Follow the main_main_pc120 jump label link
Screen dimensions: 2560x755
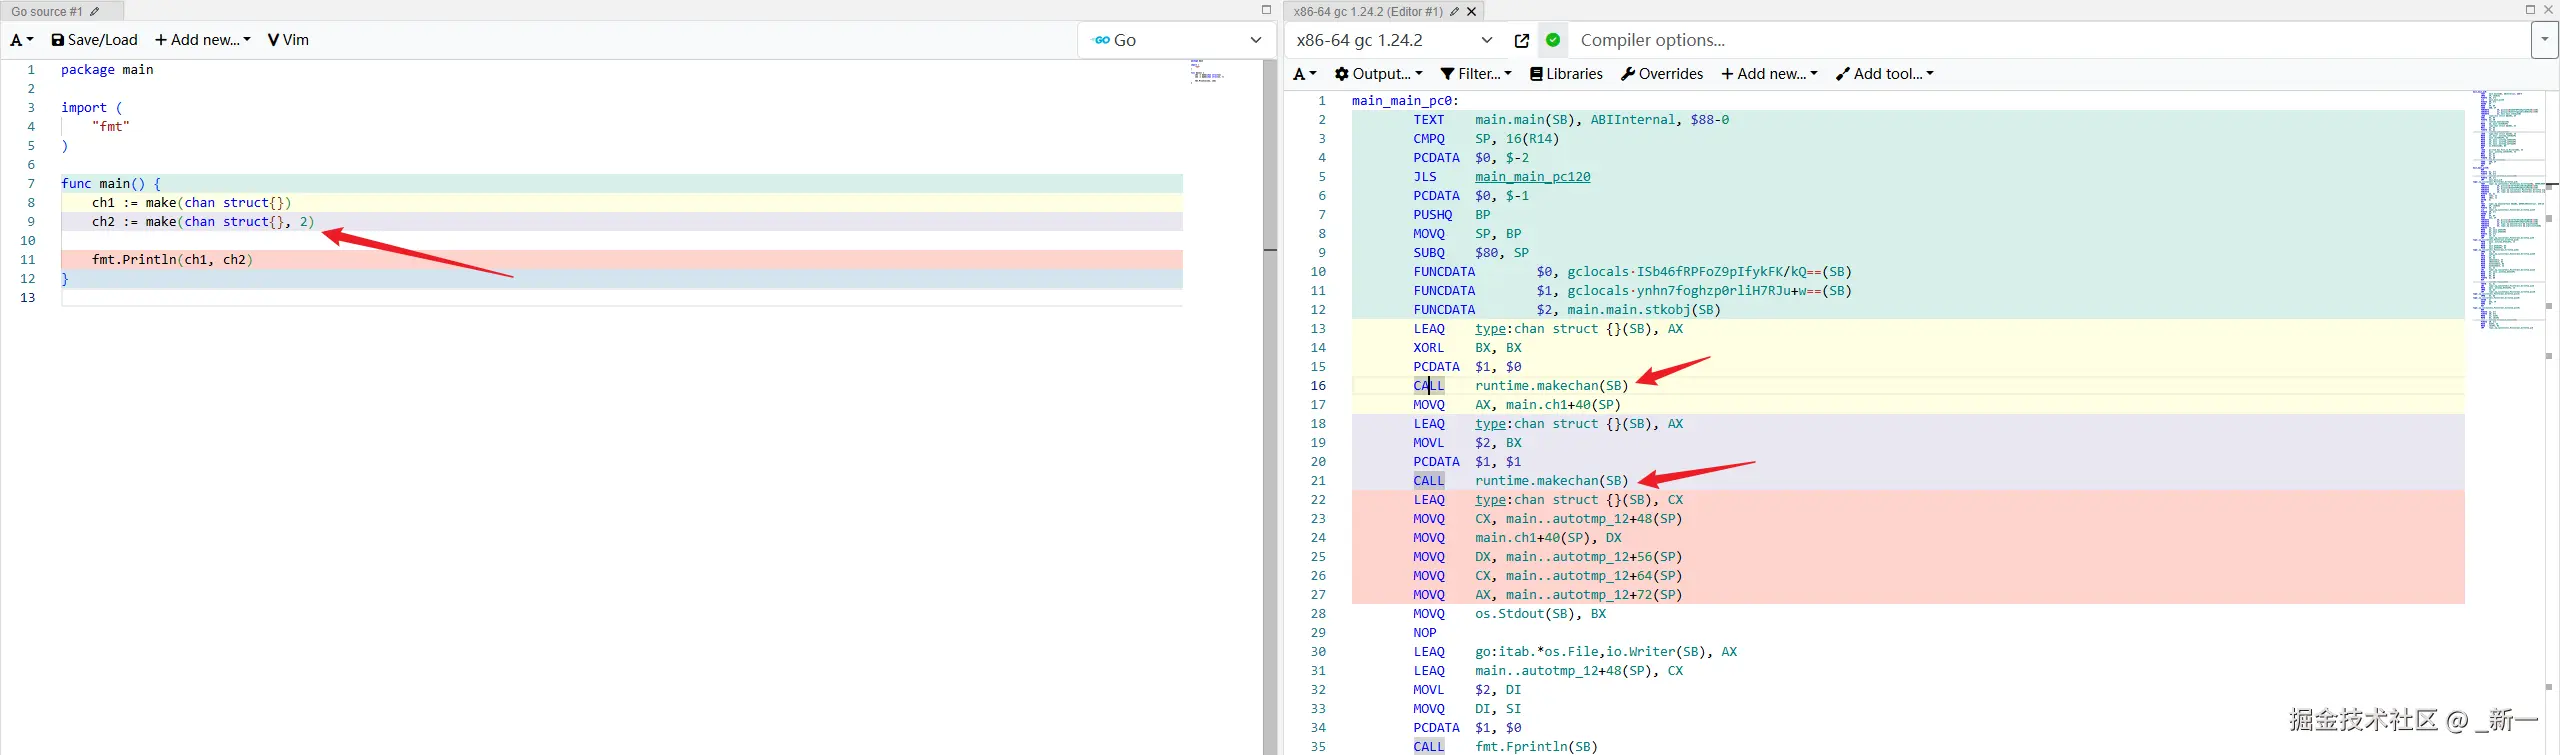1532,177
